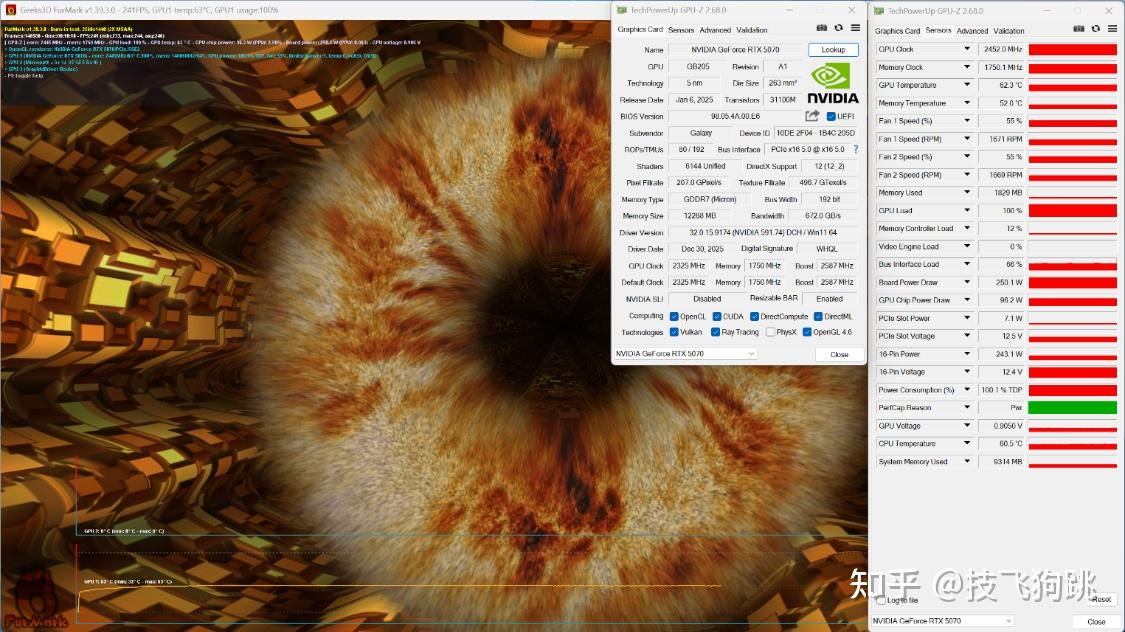Click the green PerfCap Reason bar
Image resolution: width=1125 pixels, height=632 pixels.
click(1072, 407)
